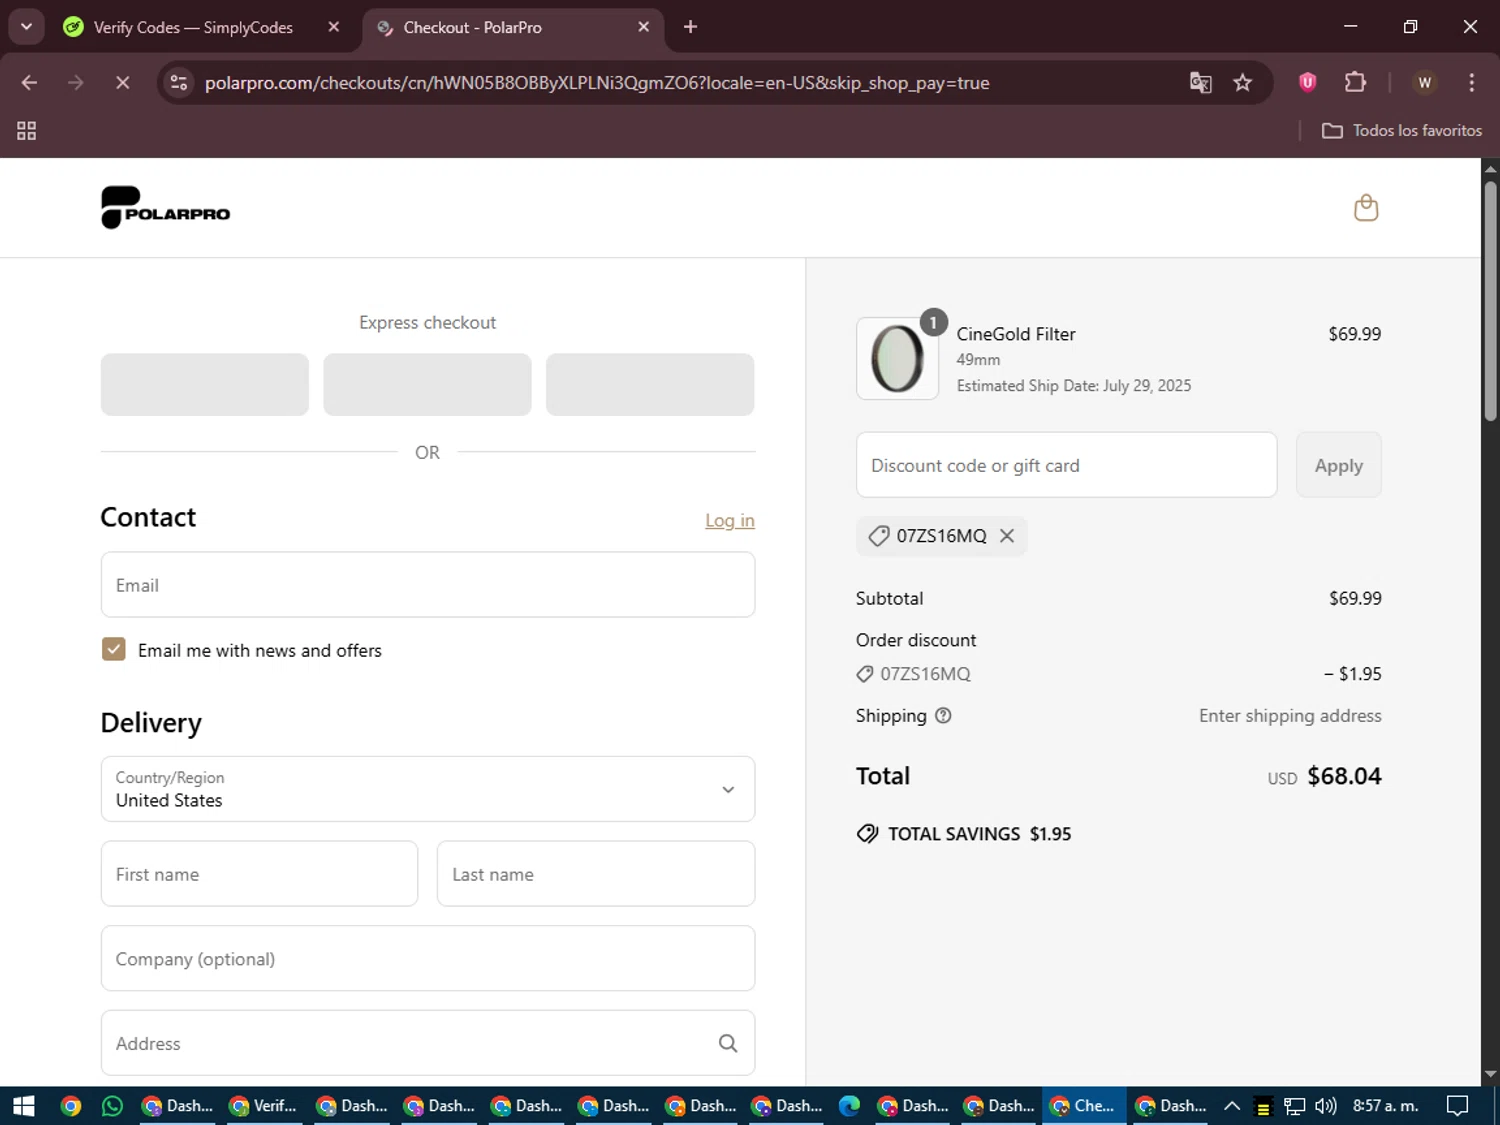Click the third express checkout button

tap(650, 384)
